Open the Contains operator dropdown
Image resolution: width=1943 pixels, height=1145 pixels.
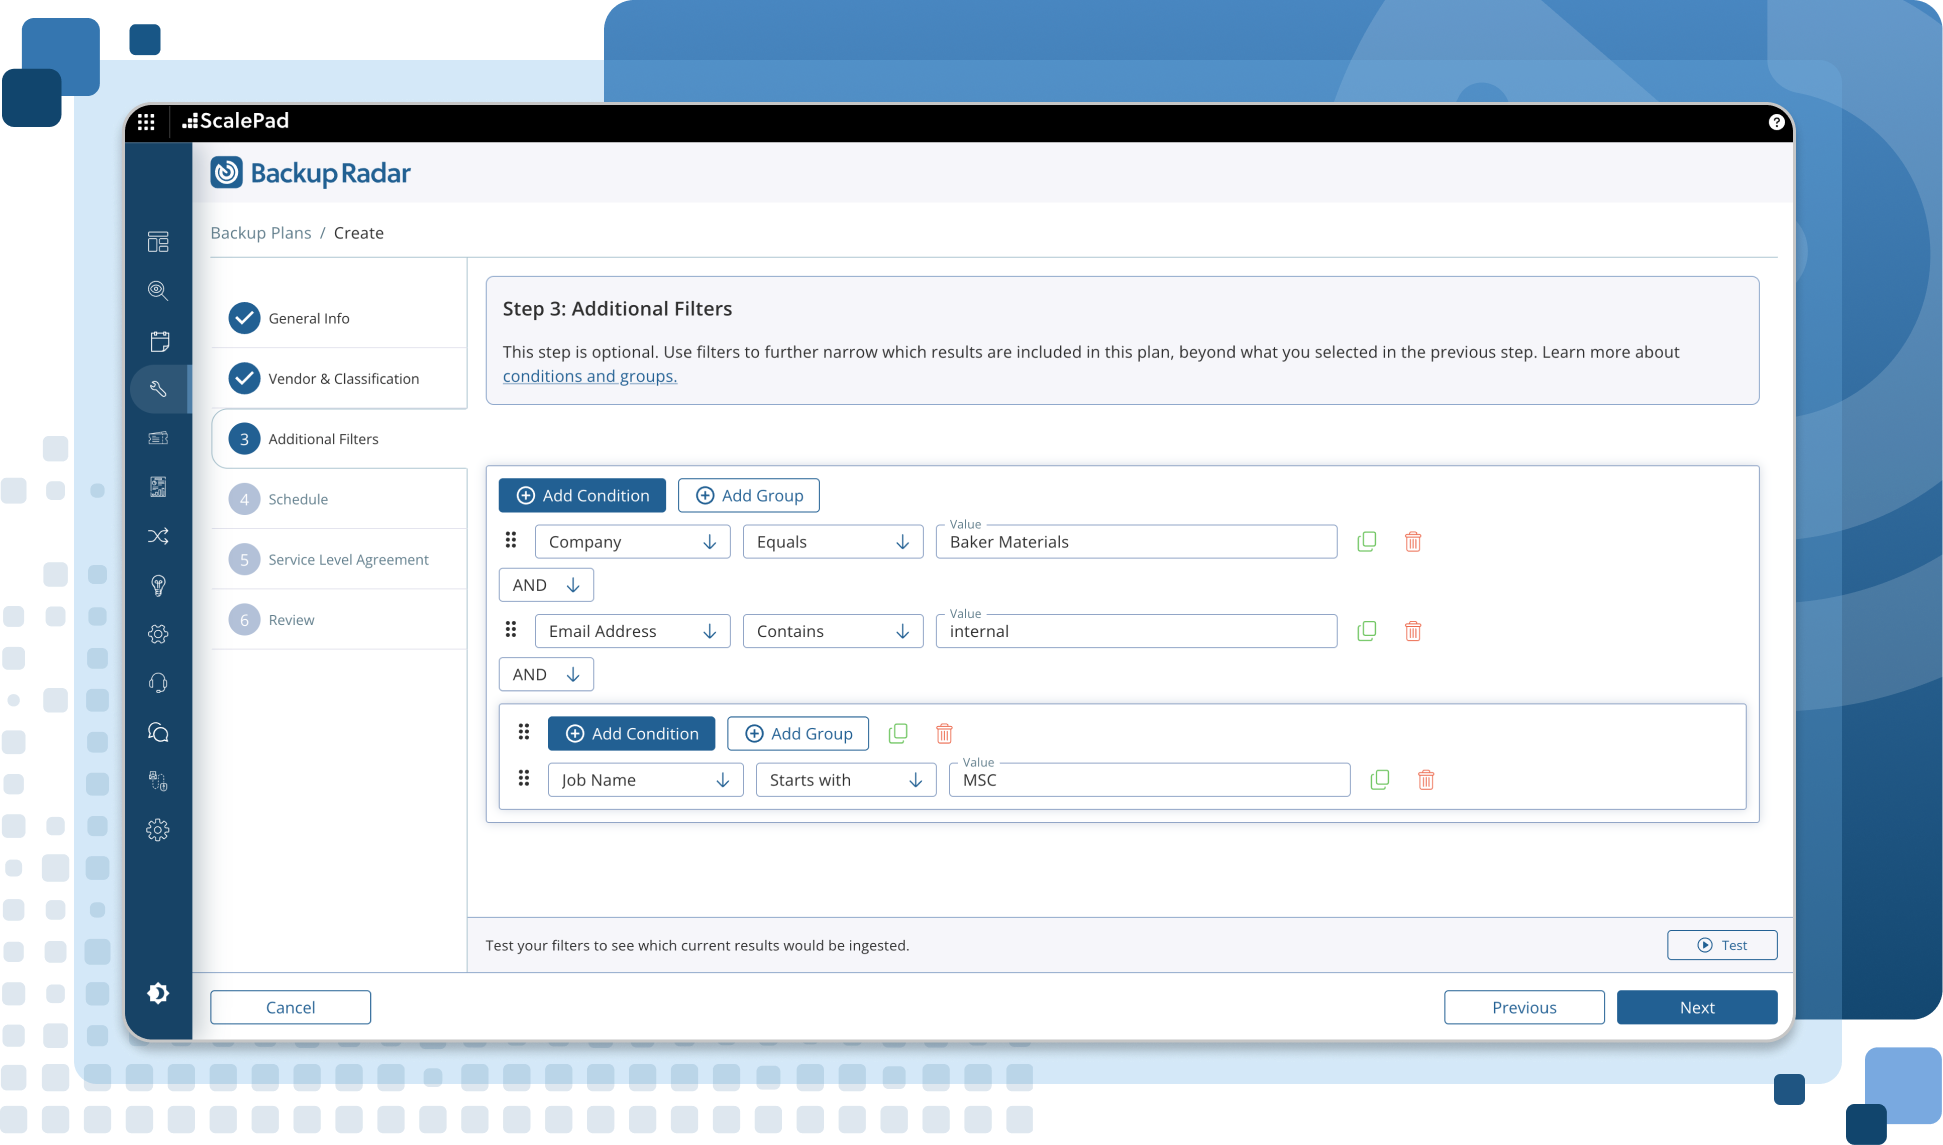(x=832, y=631)
